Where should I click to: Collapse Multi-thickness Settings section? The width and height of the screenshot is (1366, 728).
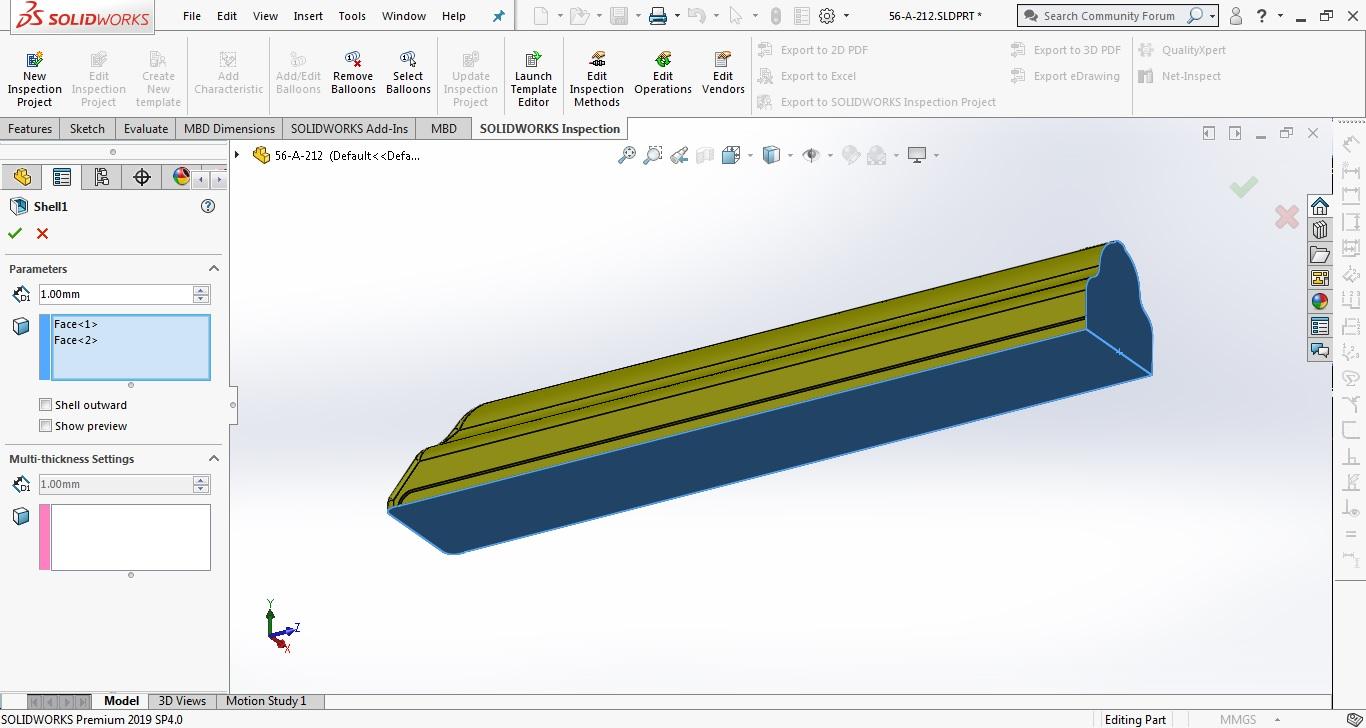tap(213, 459)
